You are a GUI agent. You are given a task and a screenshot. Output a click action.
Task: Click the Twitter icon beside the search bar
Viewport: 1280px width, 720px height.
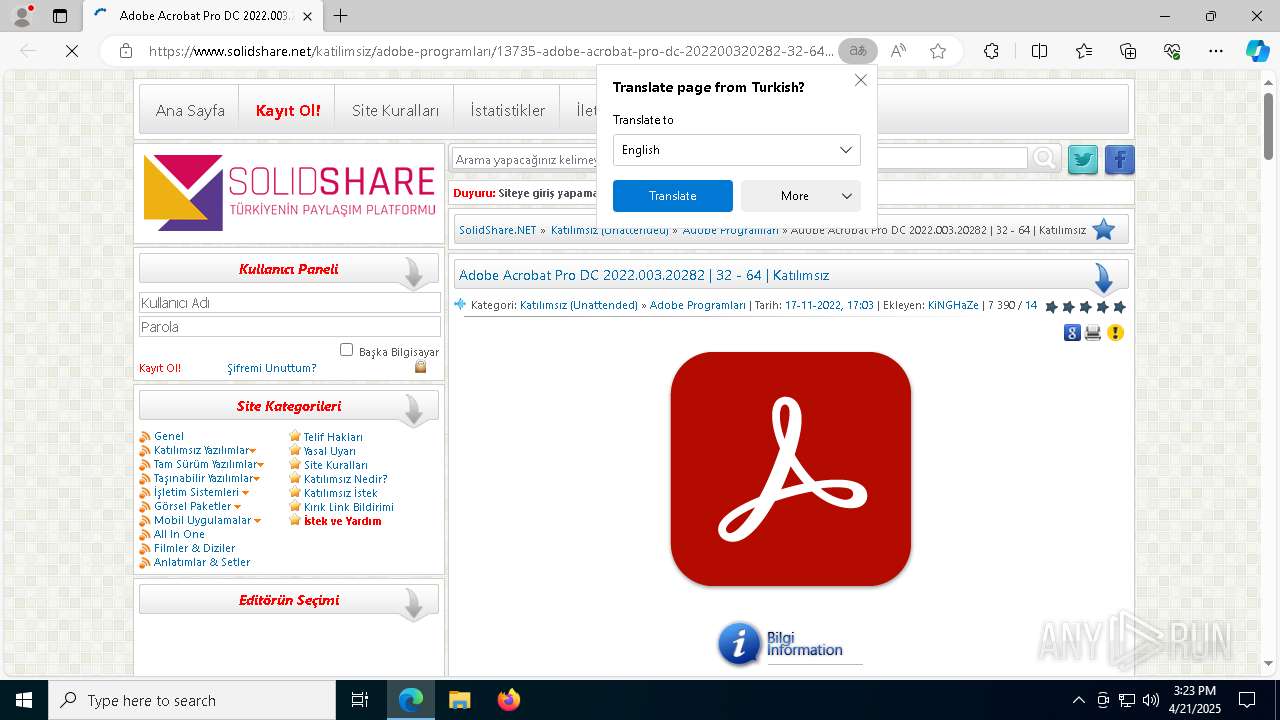click(x=1083, y=160)
